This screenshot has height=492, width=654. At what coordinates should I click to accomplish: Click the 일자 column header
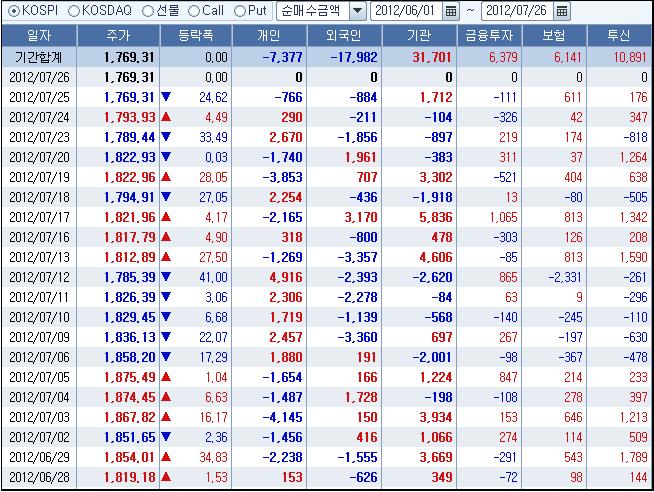[39, 35]
